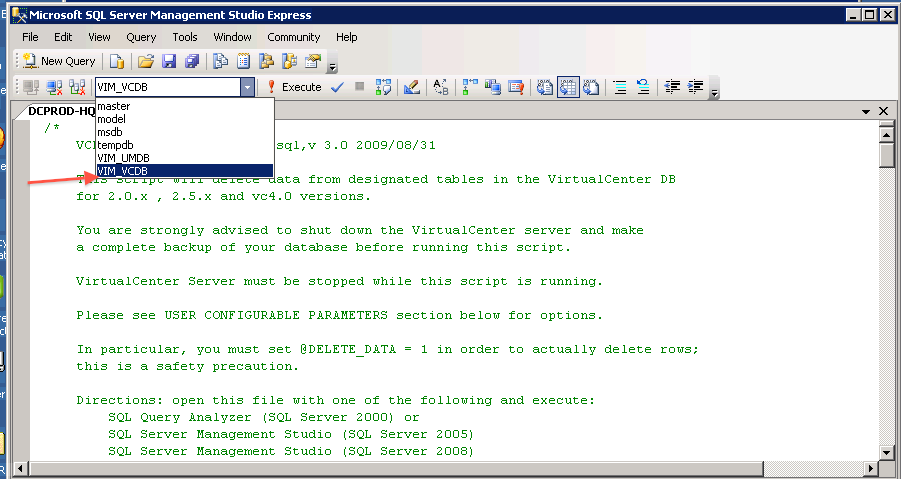The image size is (901, 479).
Task: Click the Open File folder icon
Action: point(146,61)
